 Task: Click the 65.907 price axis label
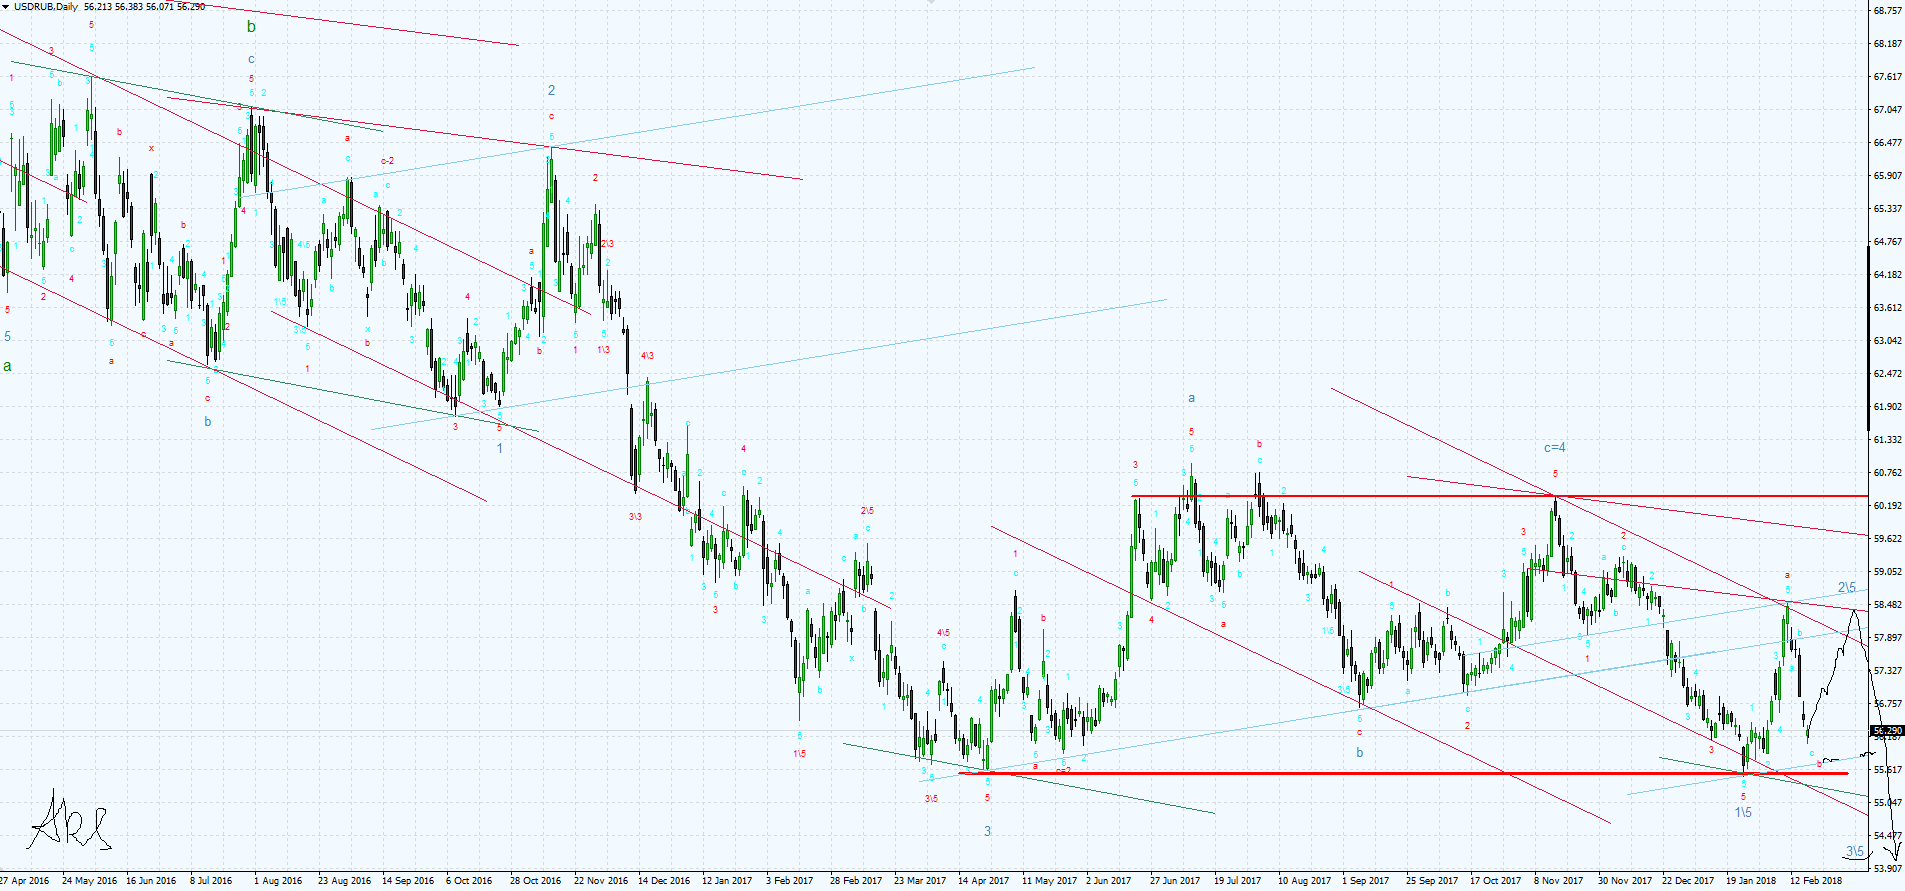tap(1888, 176)
